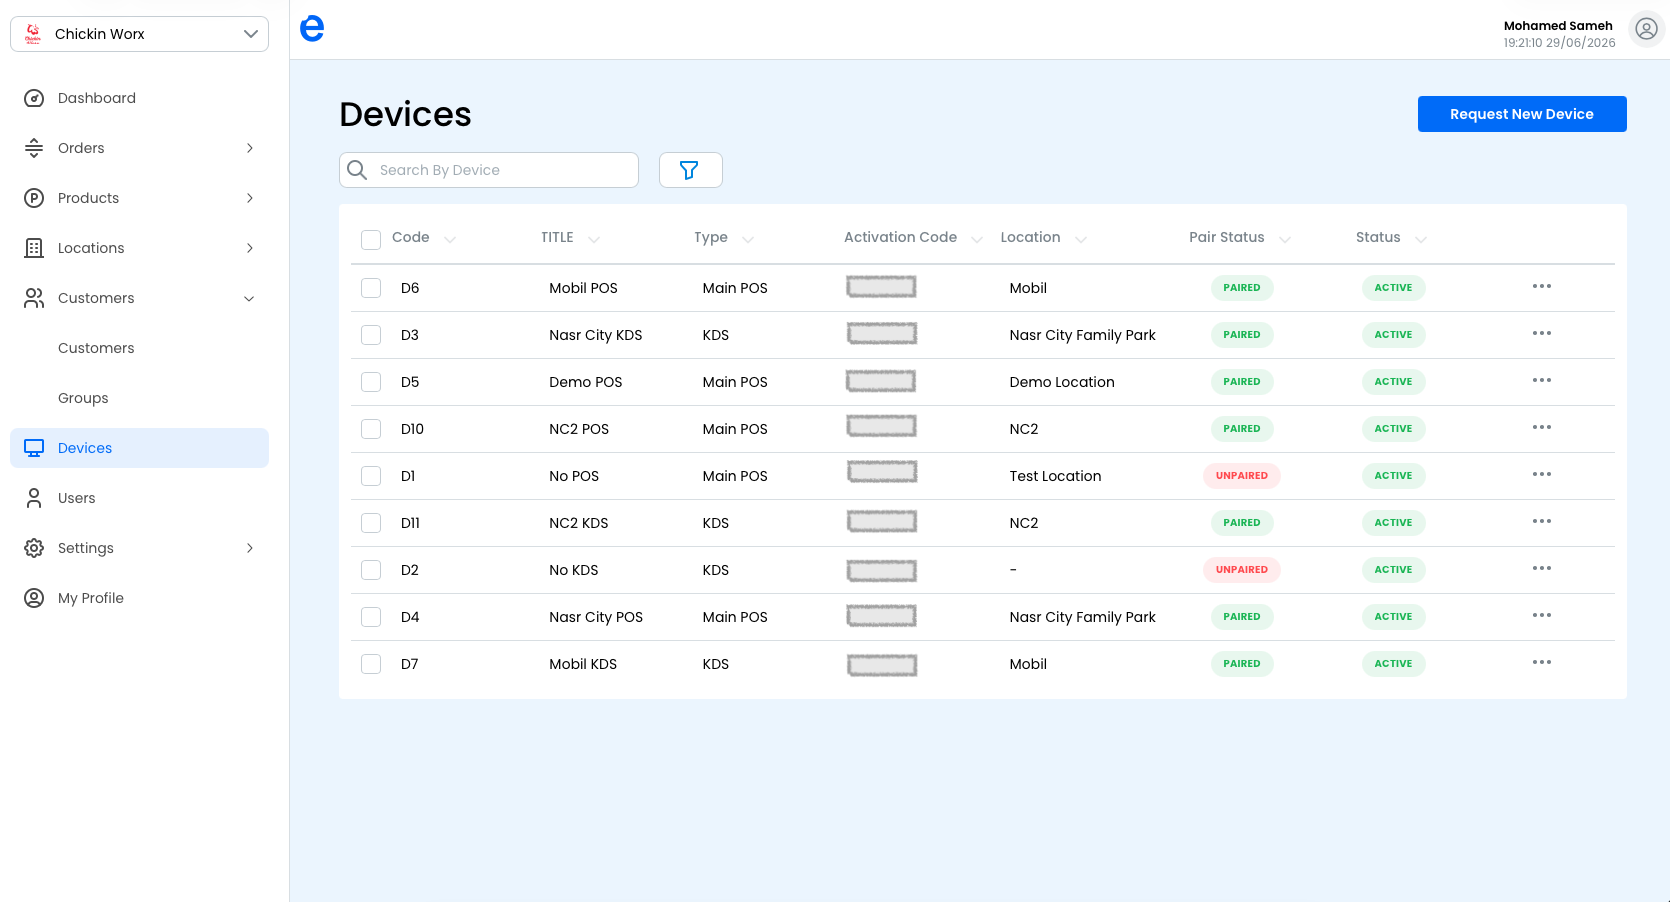Click the Dashboard gauge icon
This screenshot has height=902, width=1670.
[34, 98]
